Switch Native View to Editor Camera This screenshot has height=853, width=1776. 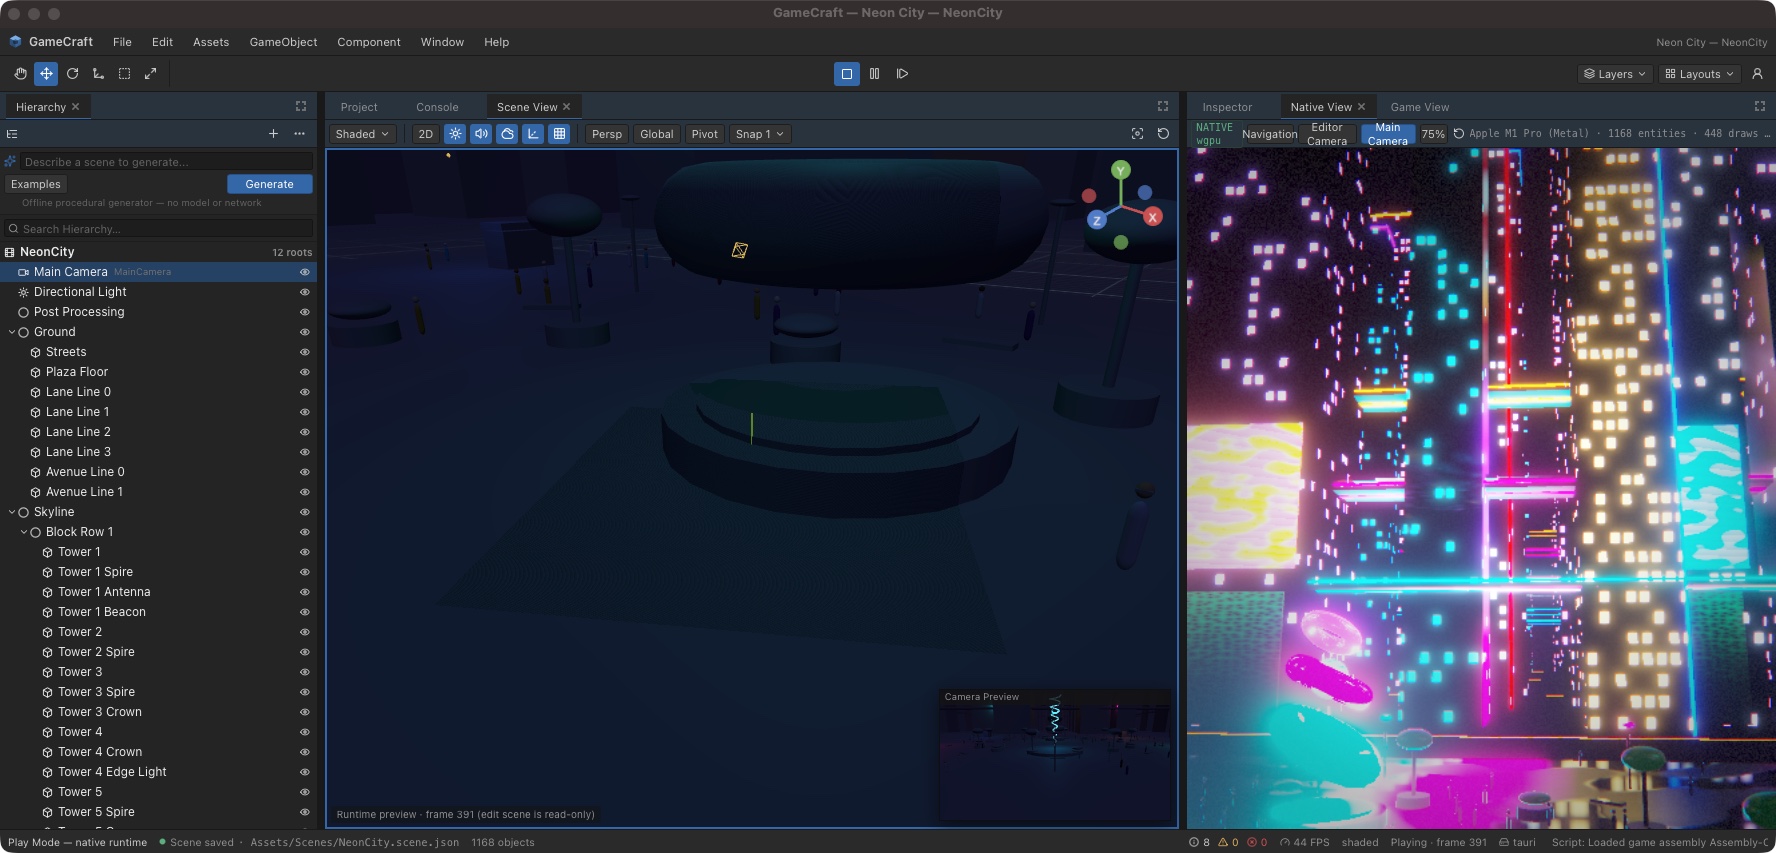pyautogui.click(x=1327, y=134)
